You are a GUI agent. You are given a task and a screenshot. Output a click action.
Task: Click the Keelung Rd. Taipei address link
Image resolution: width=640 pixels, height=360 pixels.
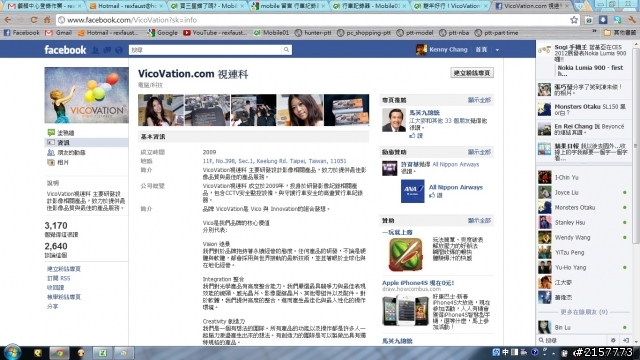point(274,161)
